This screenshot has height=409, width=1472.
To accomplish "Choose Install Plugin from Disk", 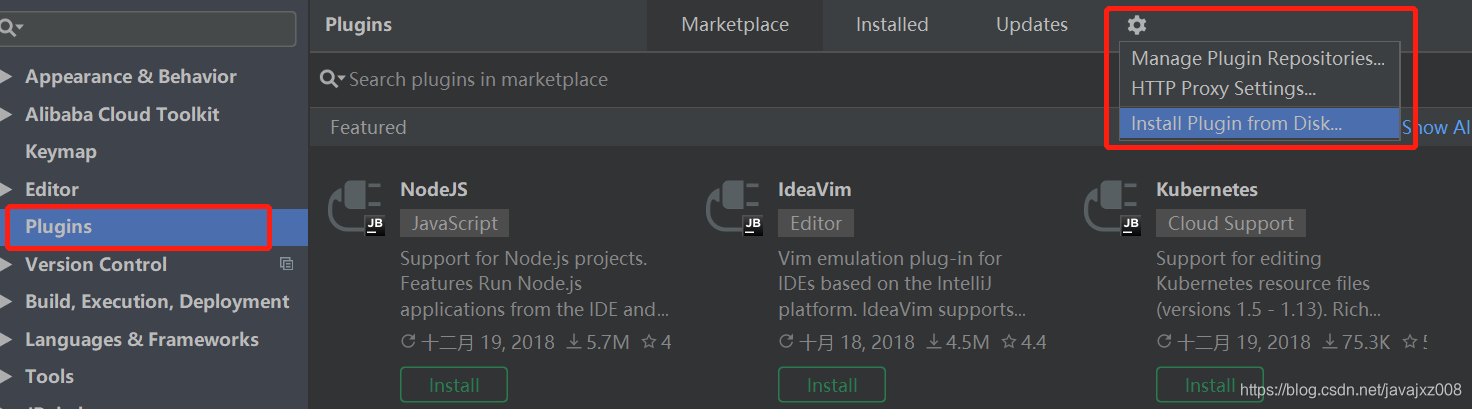I will tap(1258, 124).
